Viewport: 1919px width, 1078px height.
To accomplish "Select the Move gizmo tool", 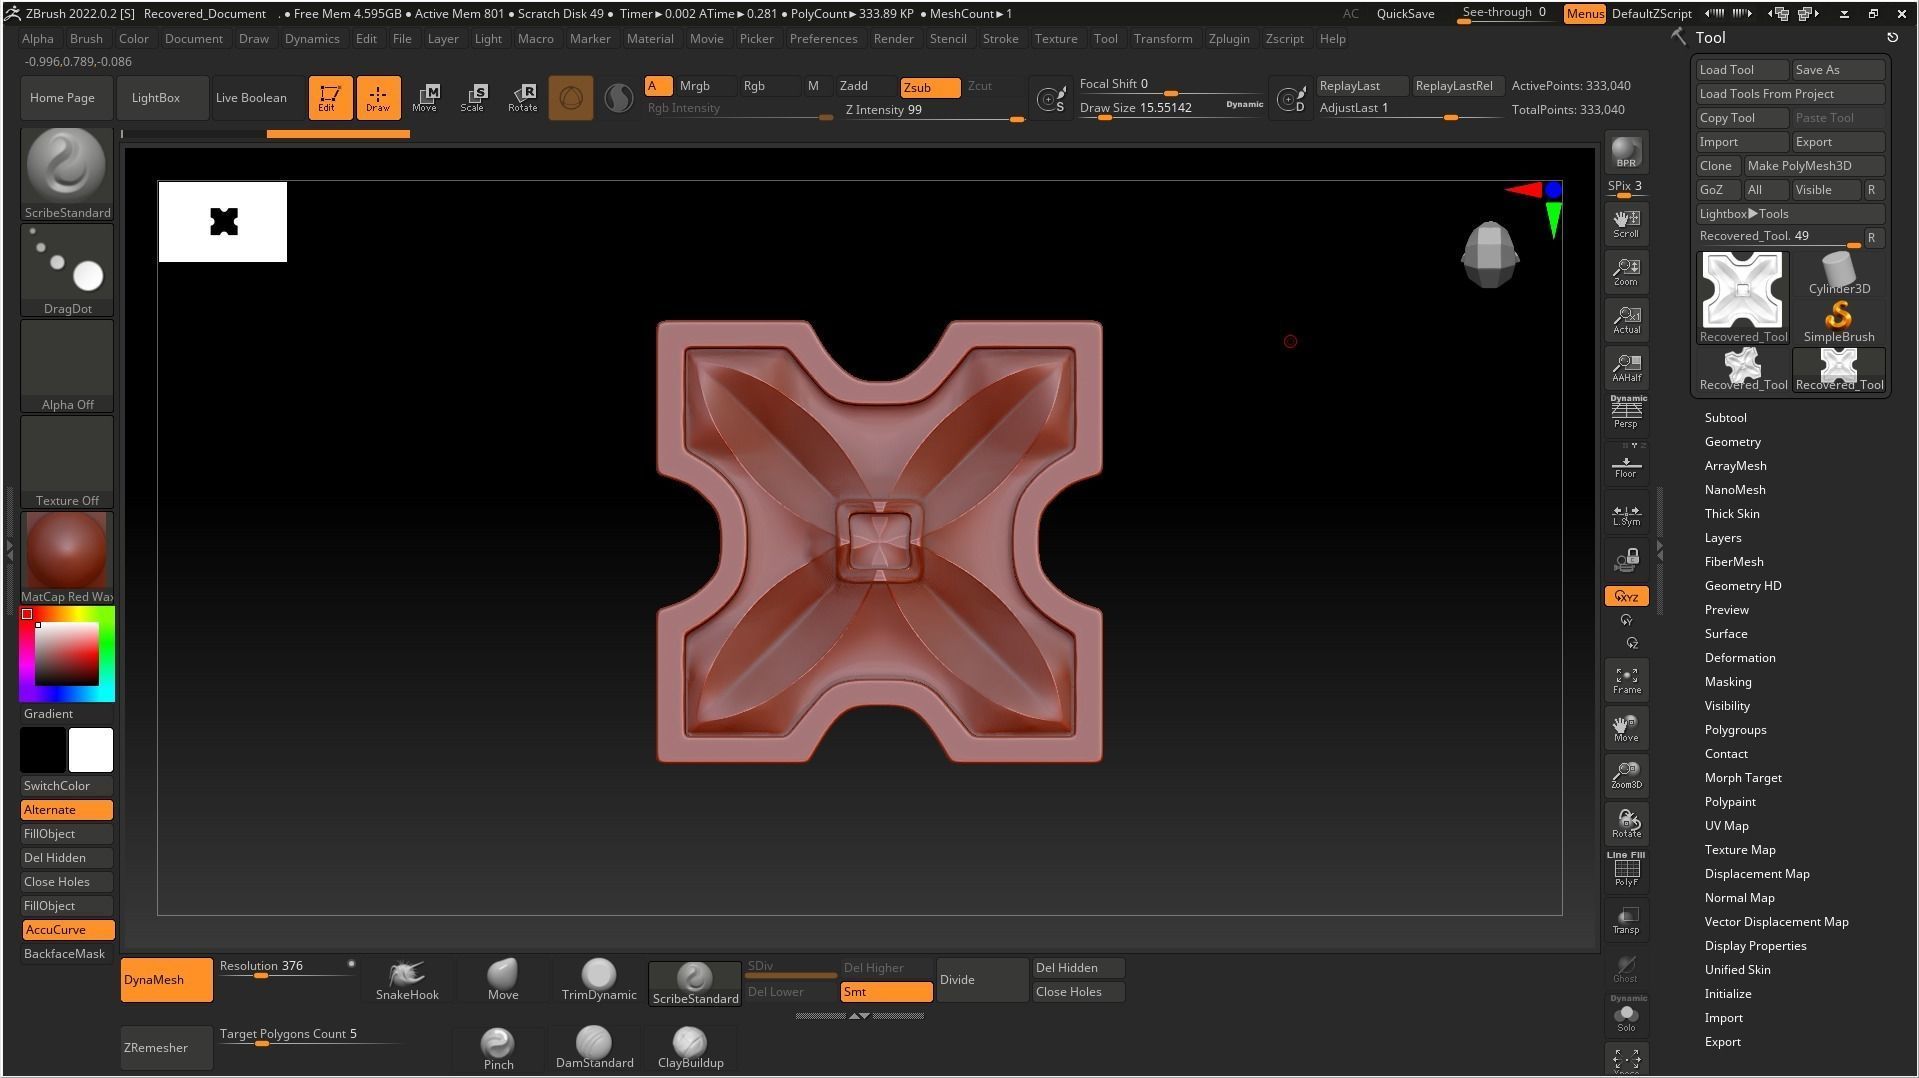I will tap(426, 97).
